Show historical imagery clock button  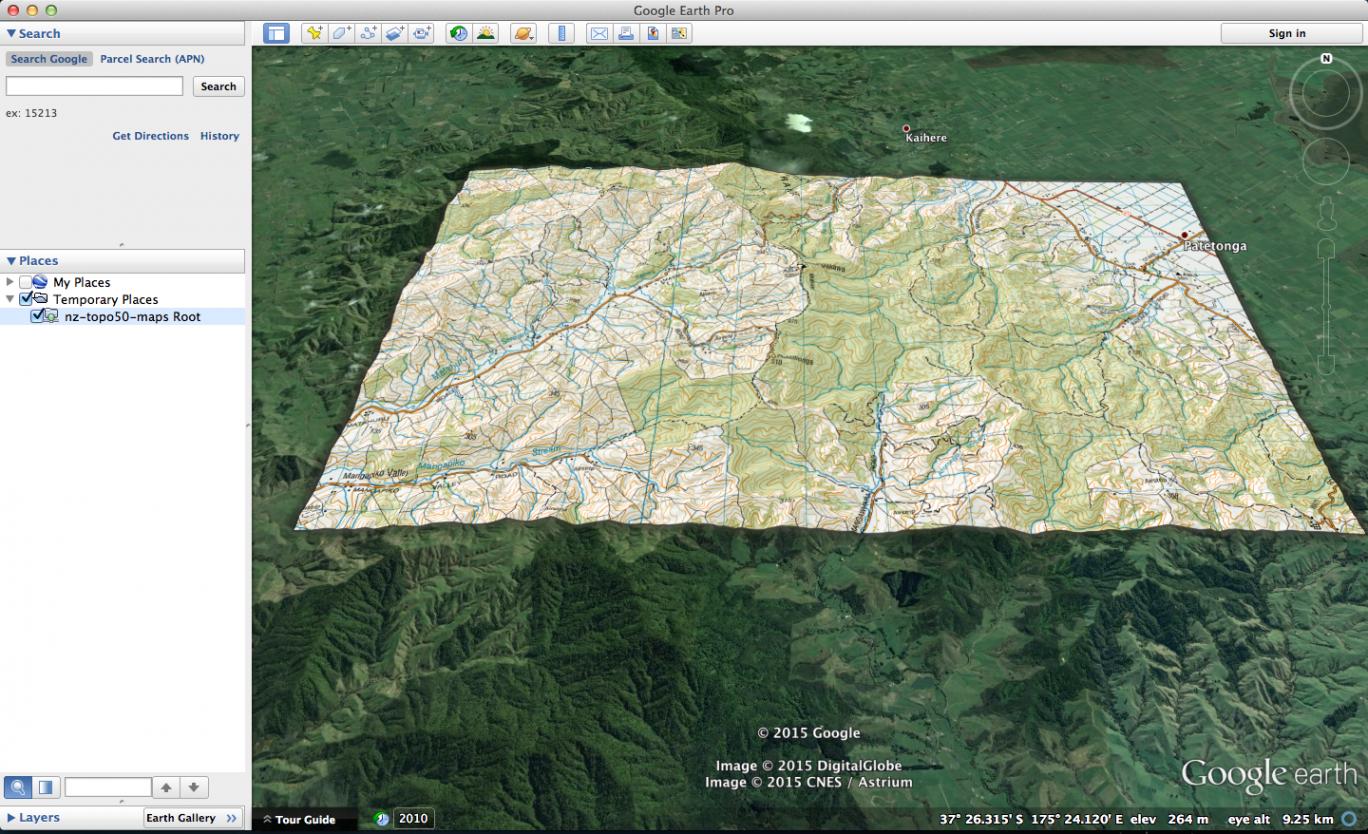pyautogui.click(x=458, y=33)
